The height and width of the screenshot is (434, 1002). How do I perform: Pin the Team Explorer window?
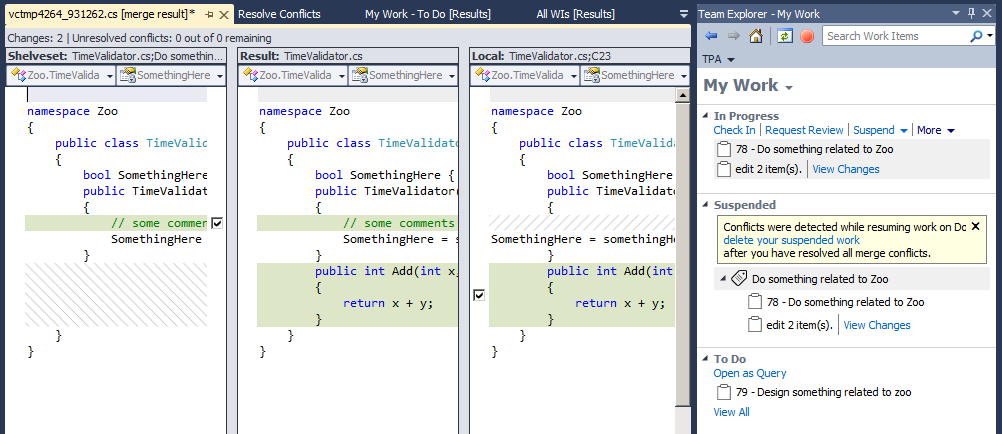pyautogui.click(x=971, y=12)
